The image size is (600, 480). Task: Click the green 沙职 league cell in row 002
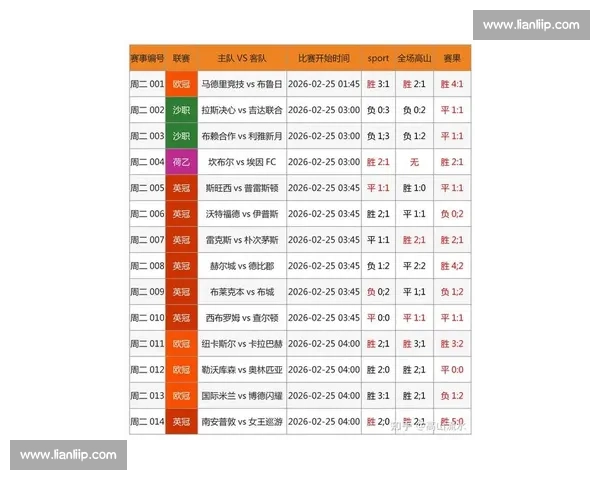pos(181,110)
